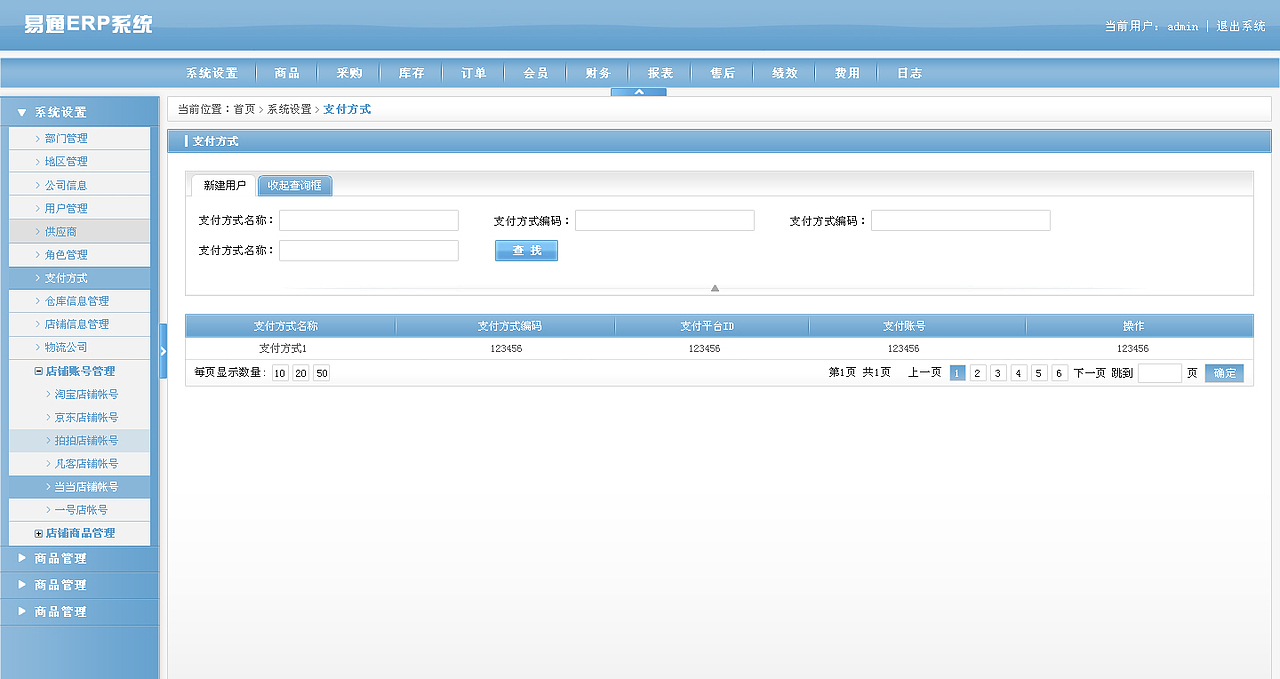The image size is (1280, 679).
Task: Go to page 2
Action: point(978,373)
